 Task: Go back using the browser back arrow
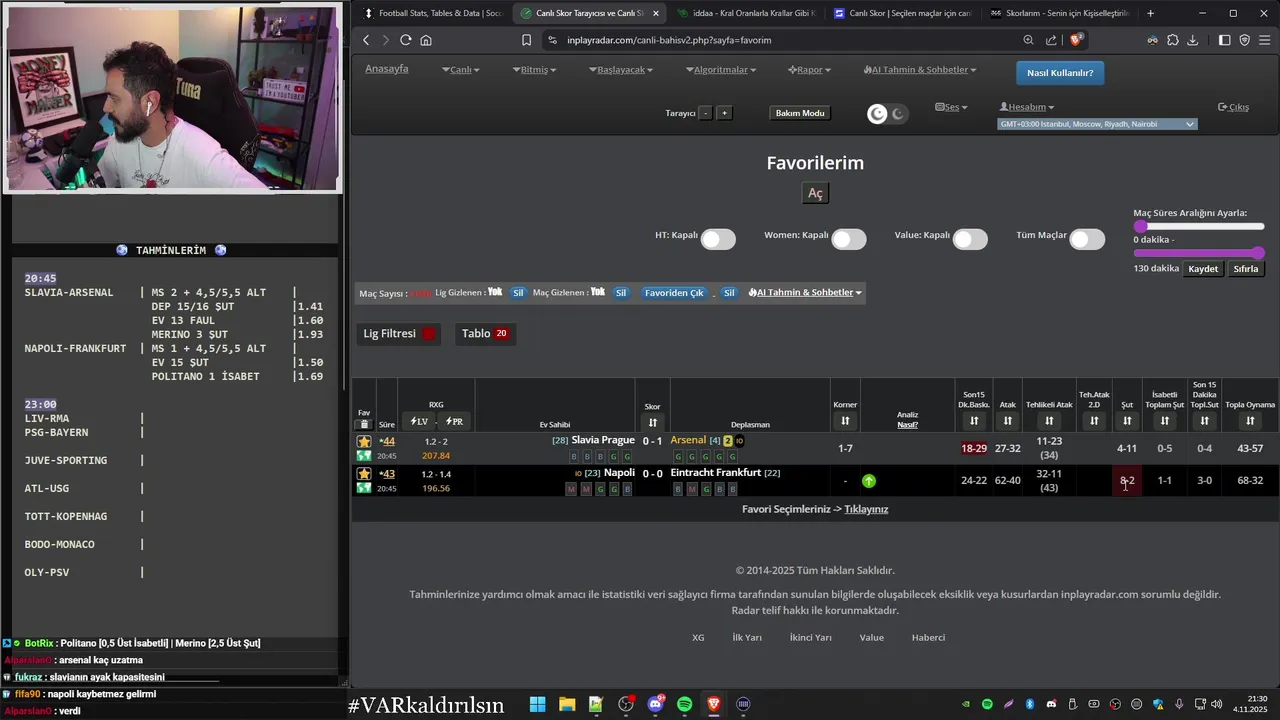click(366, 40)
